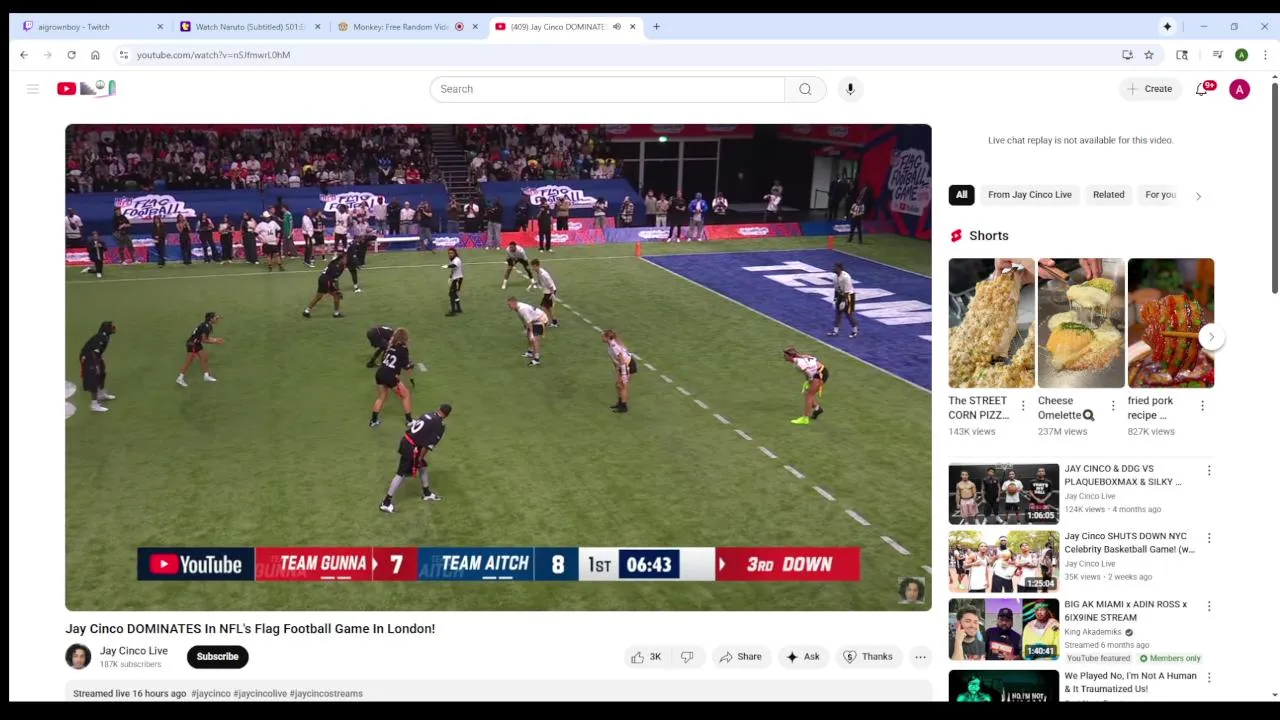1280x720 pixels.
Task: Dislike the video with thumbs down
Action: 687,657
